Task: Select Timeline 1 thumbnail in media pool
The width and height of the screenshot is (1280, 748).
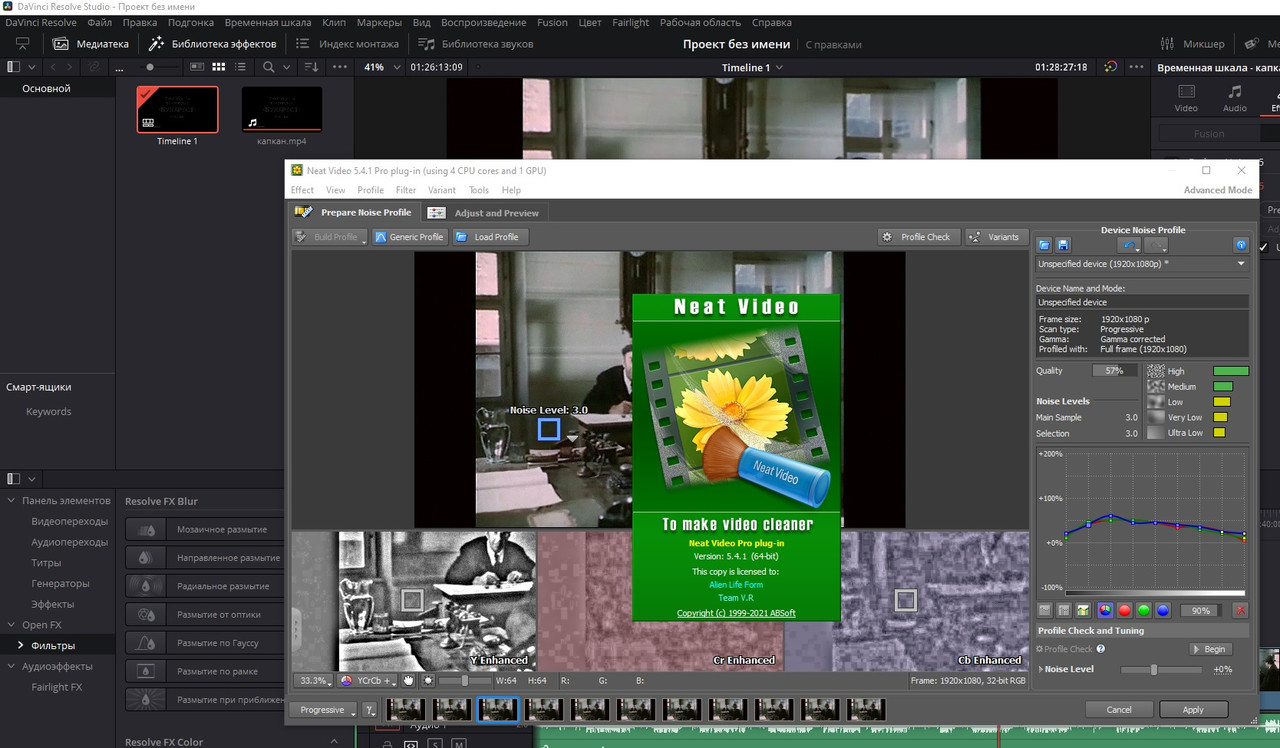Action: click(x=177, y=109)
